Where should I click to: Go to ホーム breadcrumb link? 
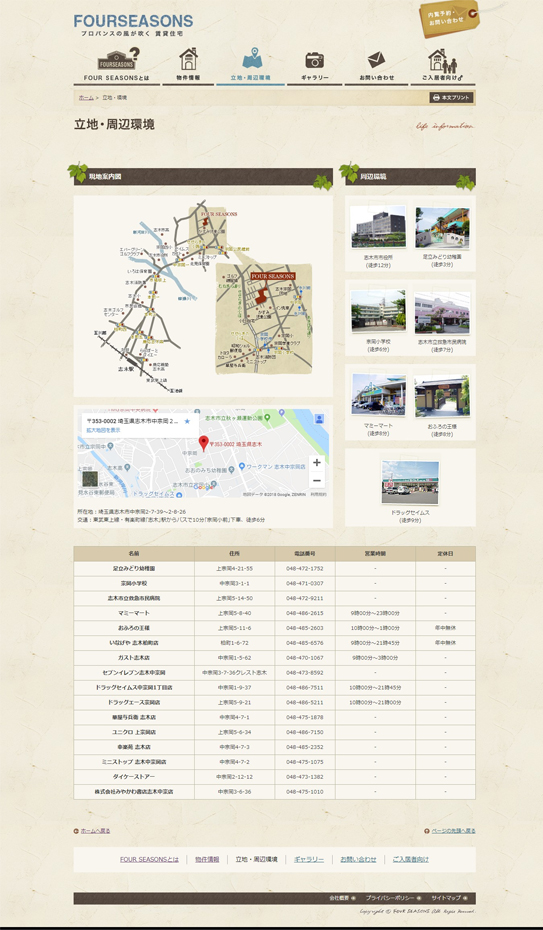[85, 97]
